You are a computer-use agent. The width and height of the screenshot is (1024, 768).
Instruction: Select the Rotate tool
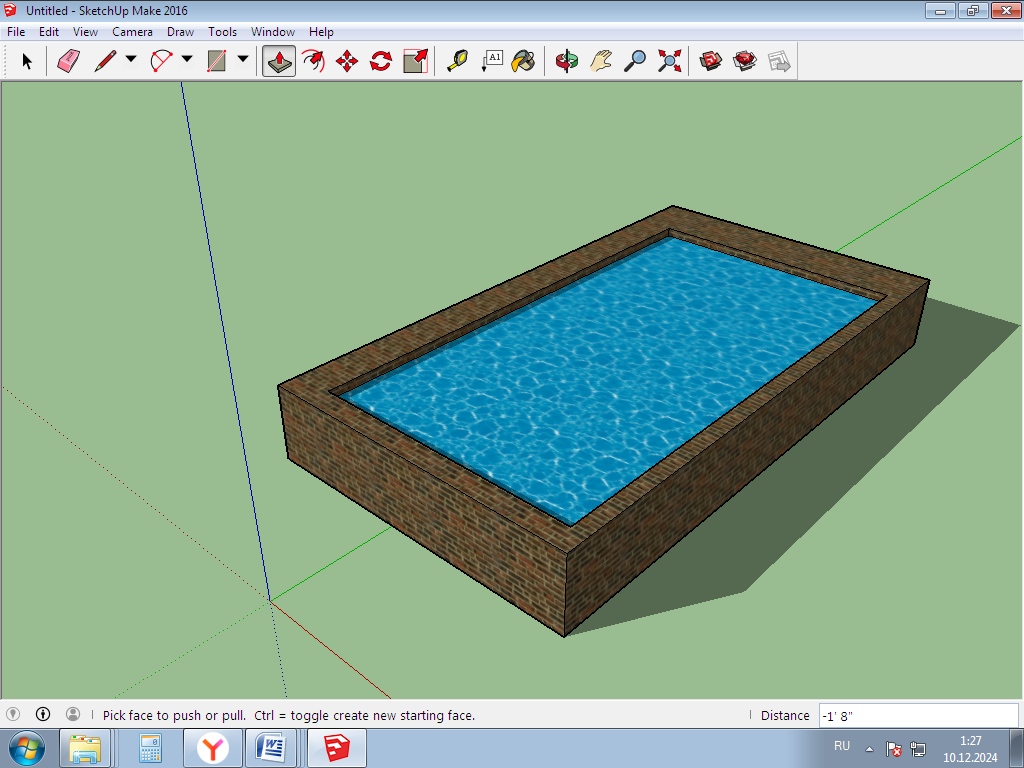(x=381, y=61)
